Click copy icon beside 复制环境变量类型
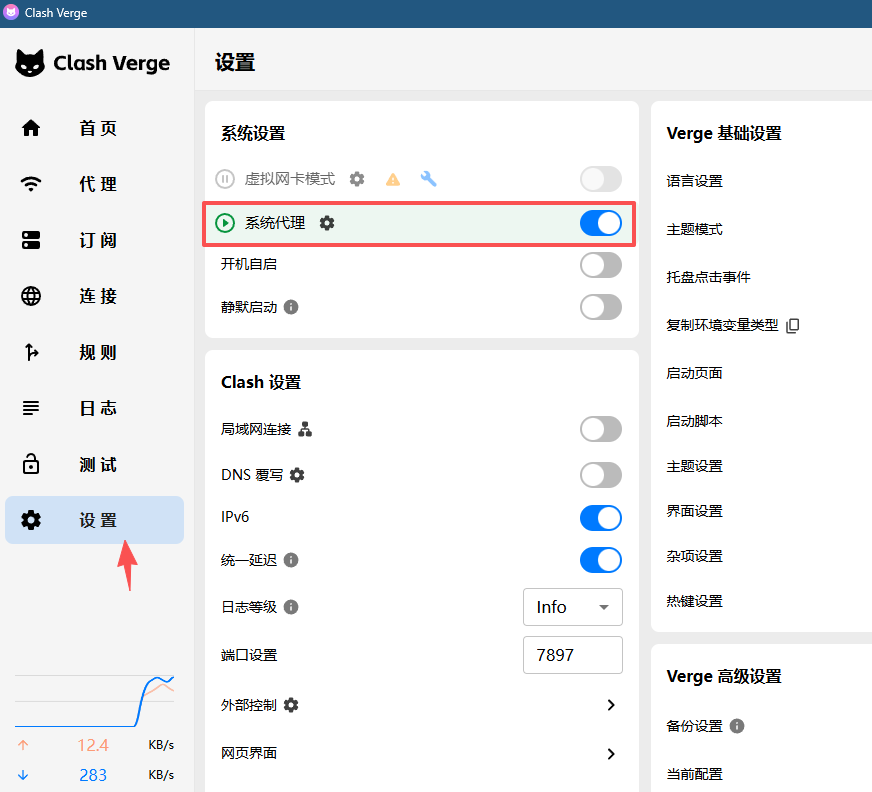Screen dimensions: 872x792 pos(792,325)
